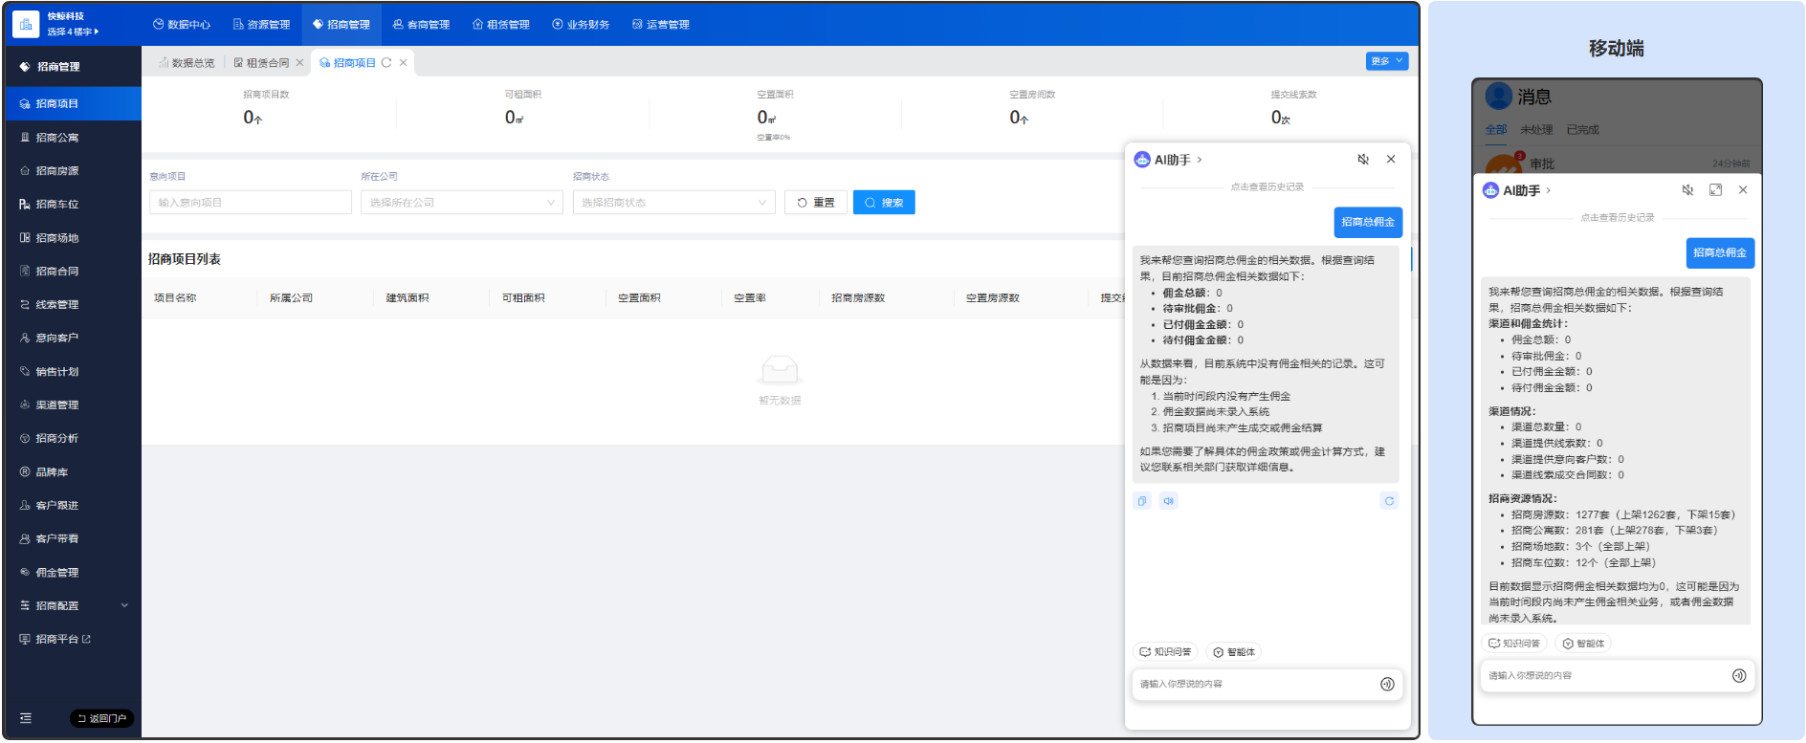The image size is (1806, 743).
Task: Switch to 资源管理 in the top menu
Action: click(261, 24)
